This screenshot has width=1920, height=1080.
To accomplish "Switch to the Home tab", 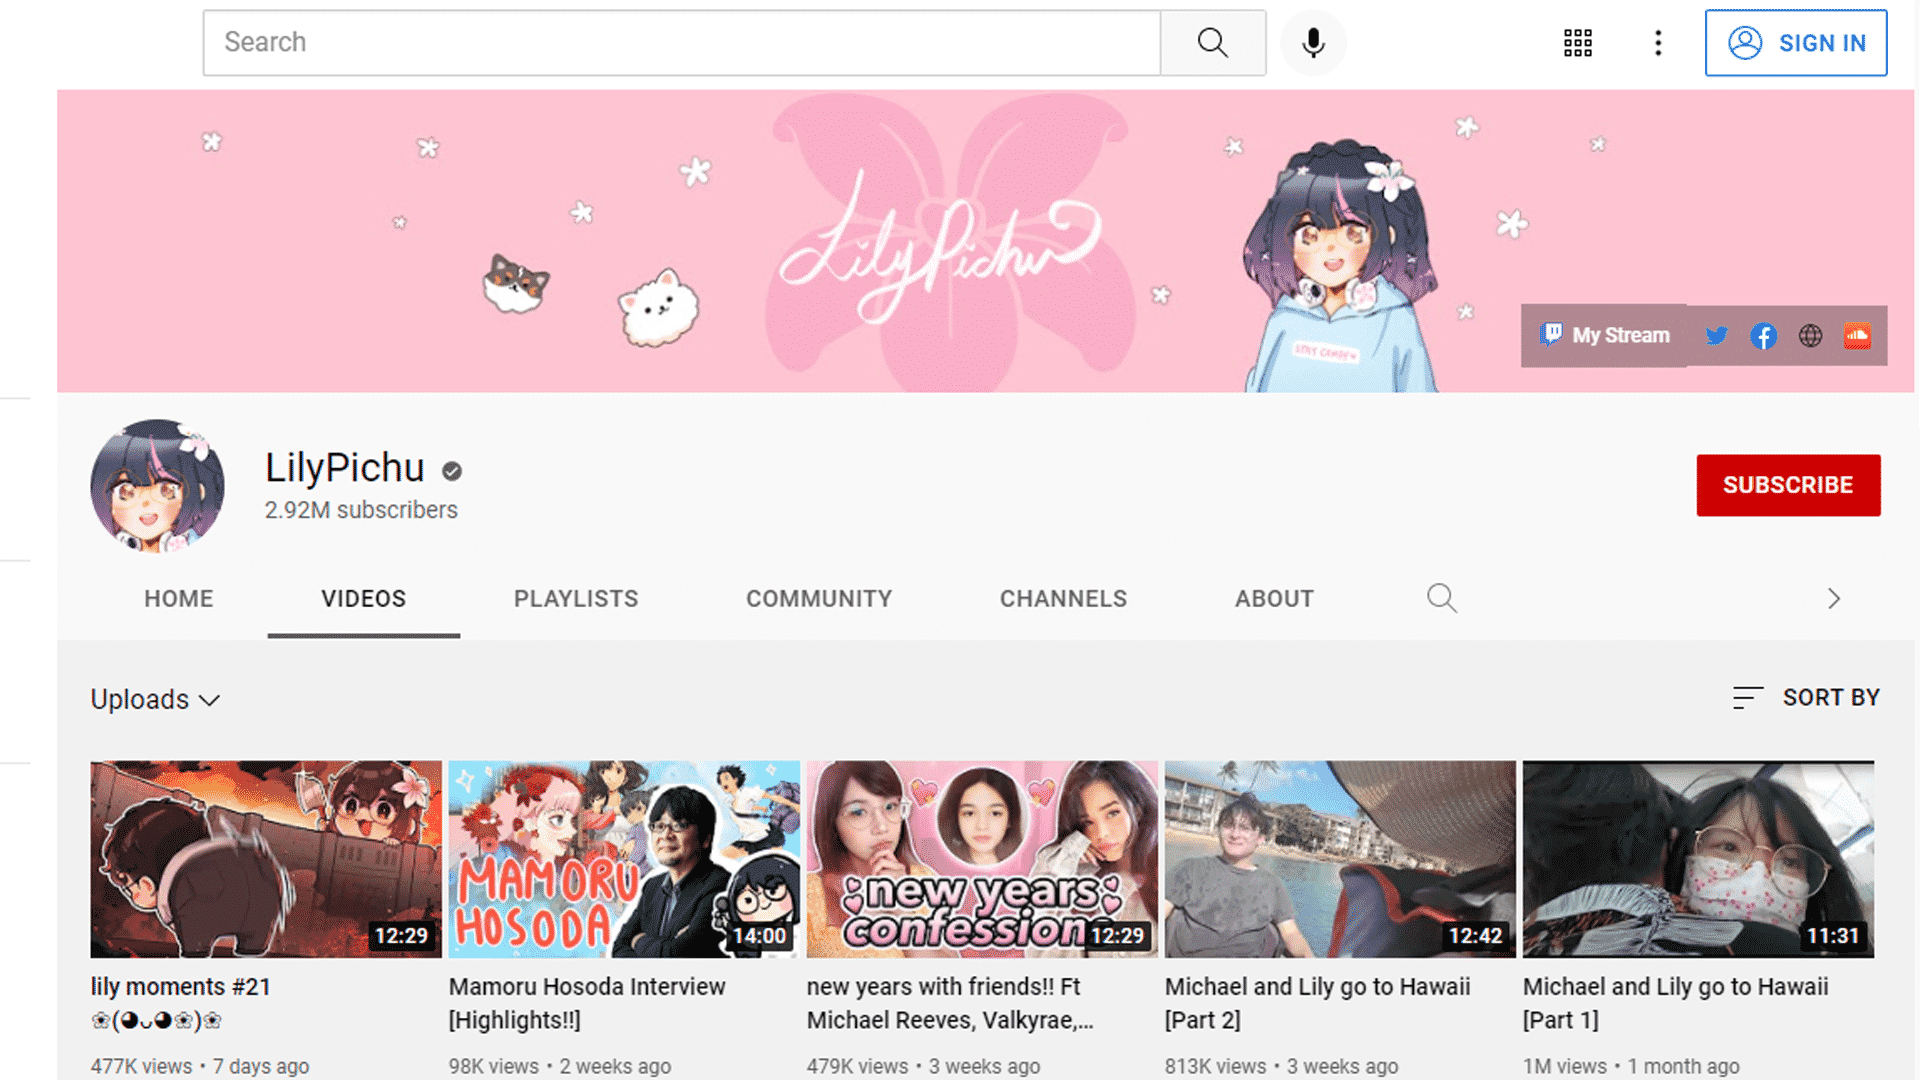I will [x=179, y=598].
